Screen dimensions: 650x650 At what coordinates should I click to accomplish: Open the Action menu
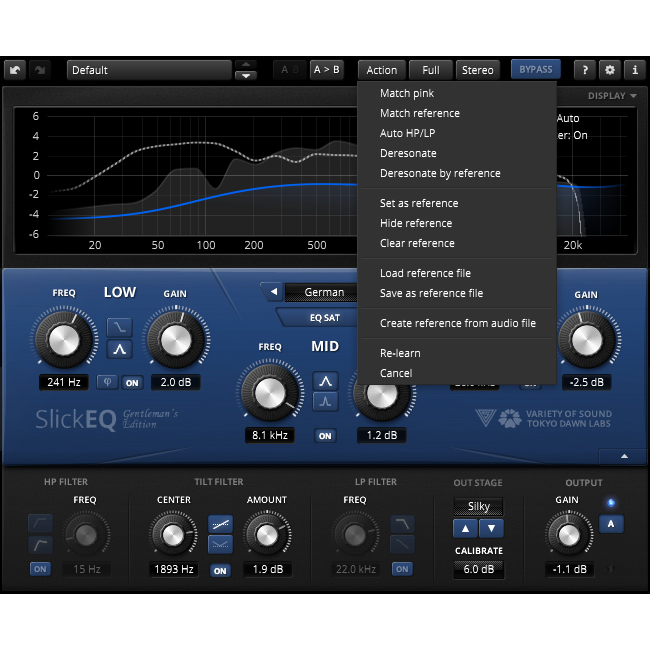pos(381,70)
